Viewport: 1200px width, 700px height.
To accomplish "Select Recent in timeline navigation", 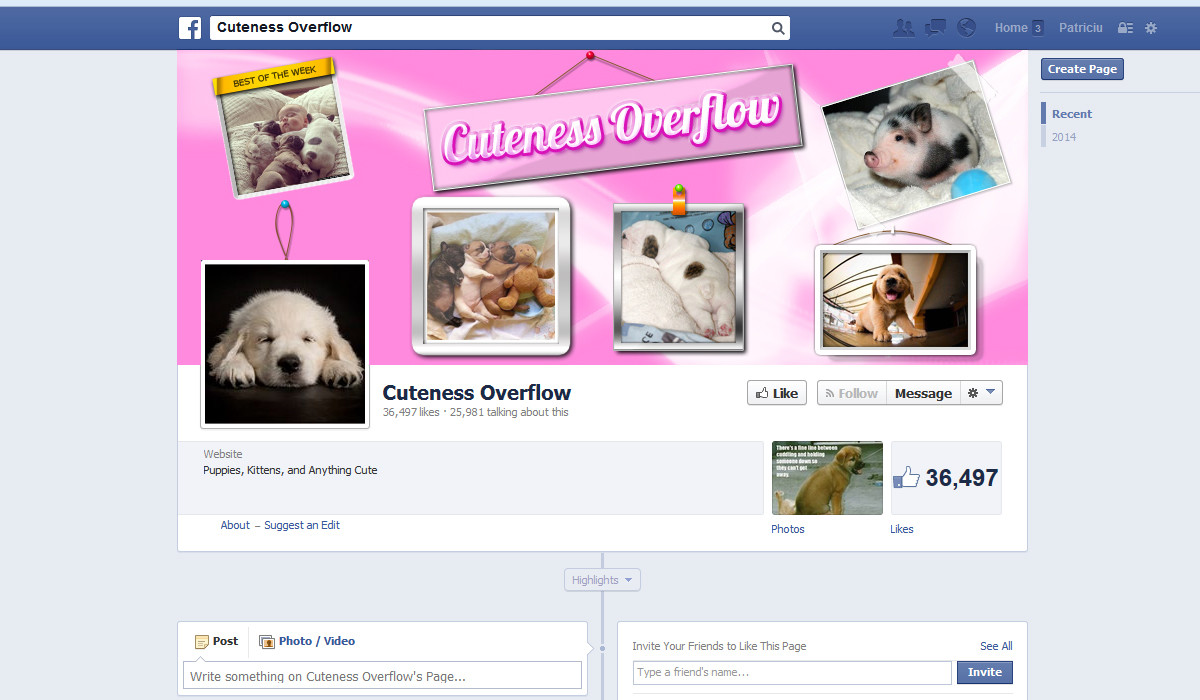I will (1072, 114).
